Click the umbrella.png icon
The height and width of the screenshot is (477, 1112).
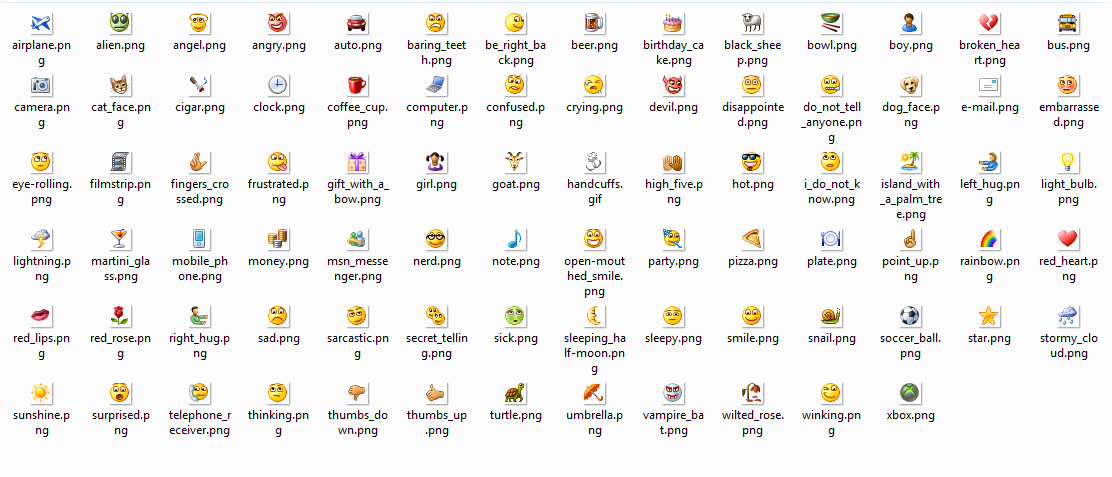click(594, 393)
